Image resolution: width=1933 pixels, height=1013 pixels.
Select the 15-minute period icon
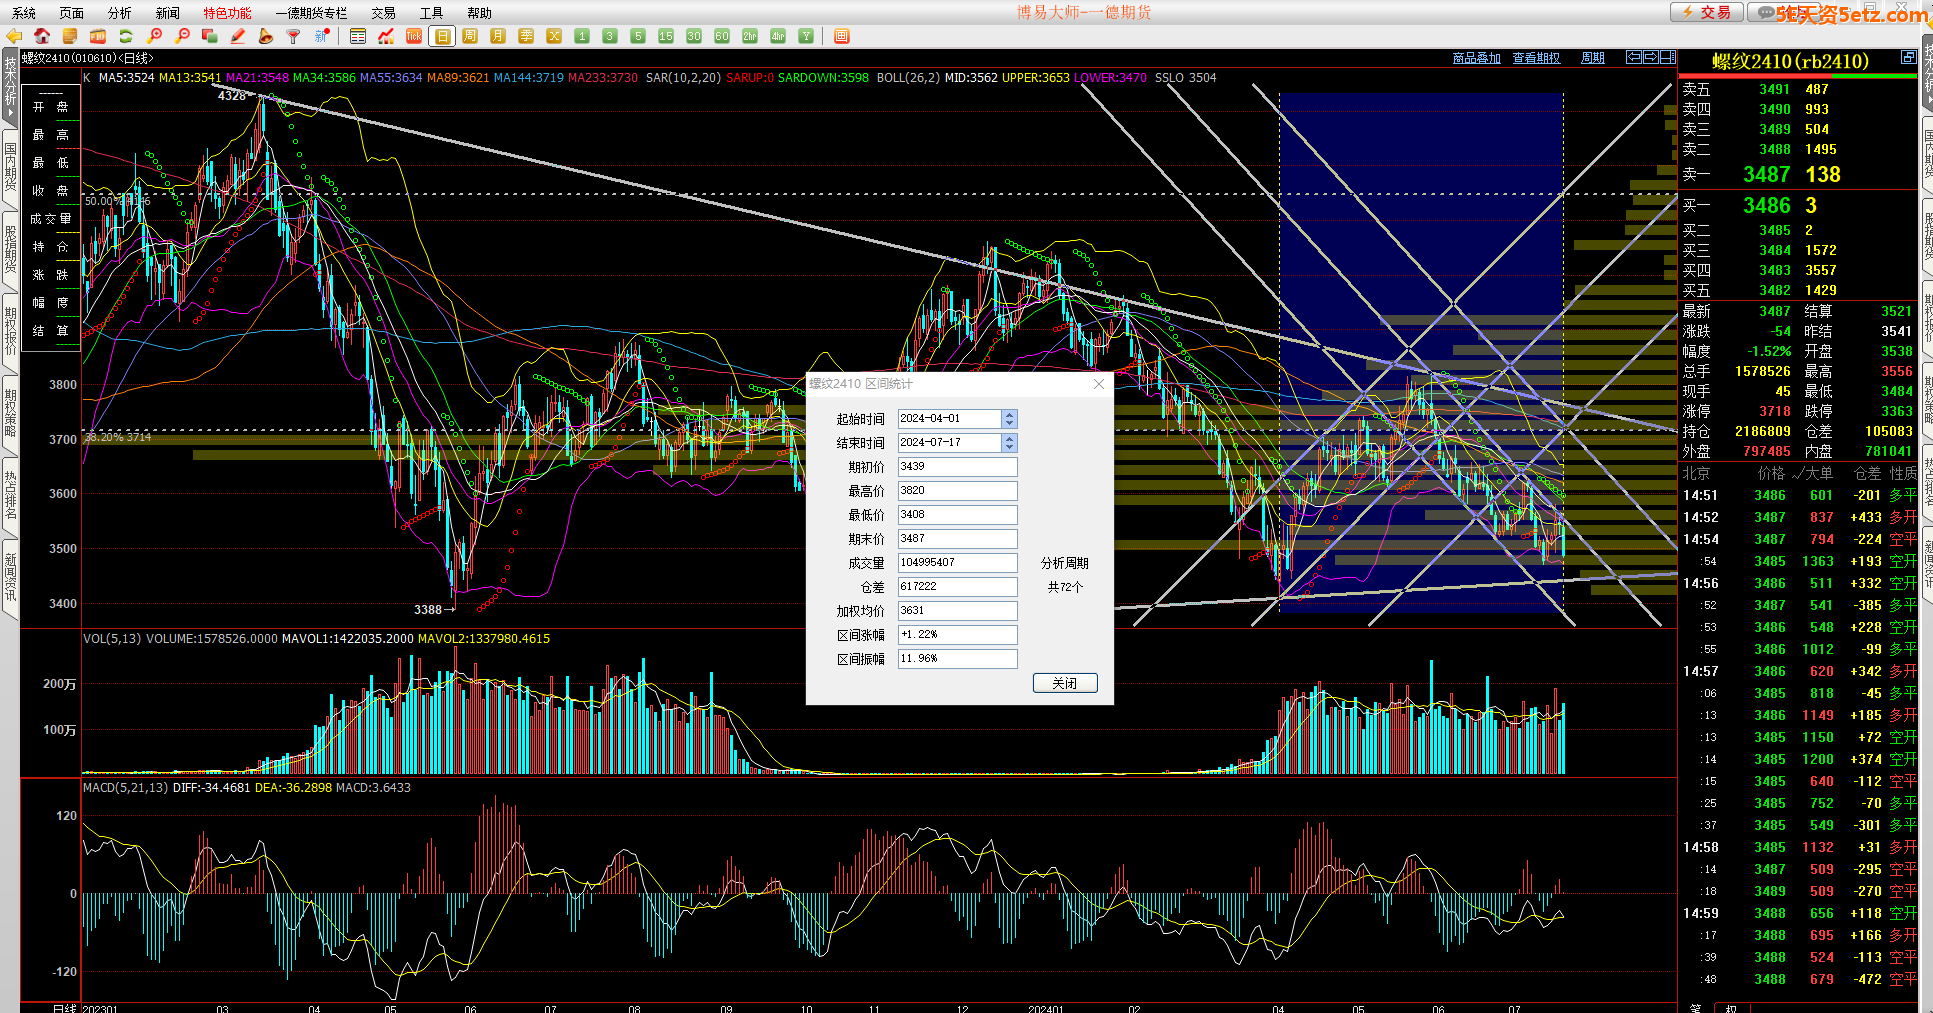tap(666, 36)
